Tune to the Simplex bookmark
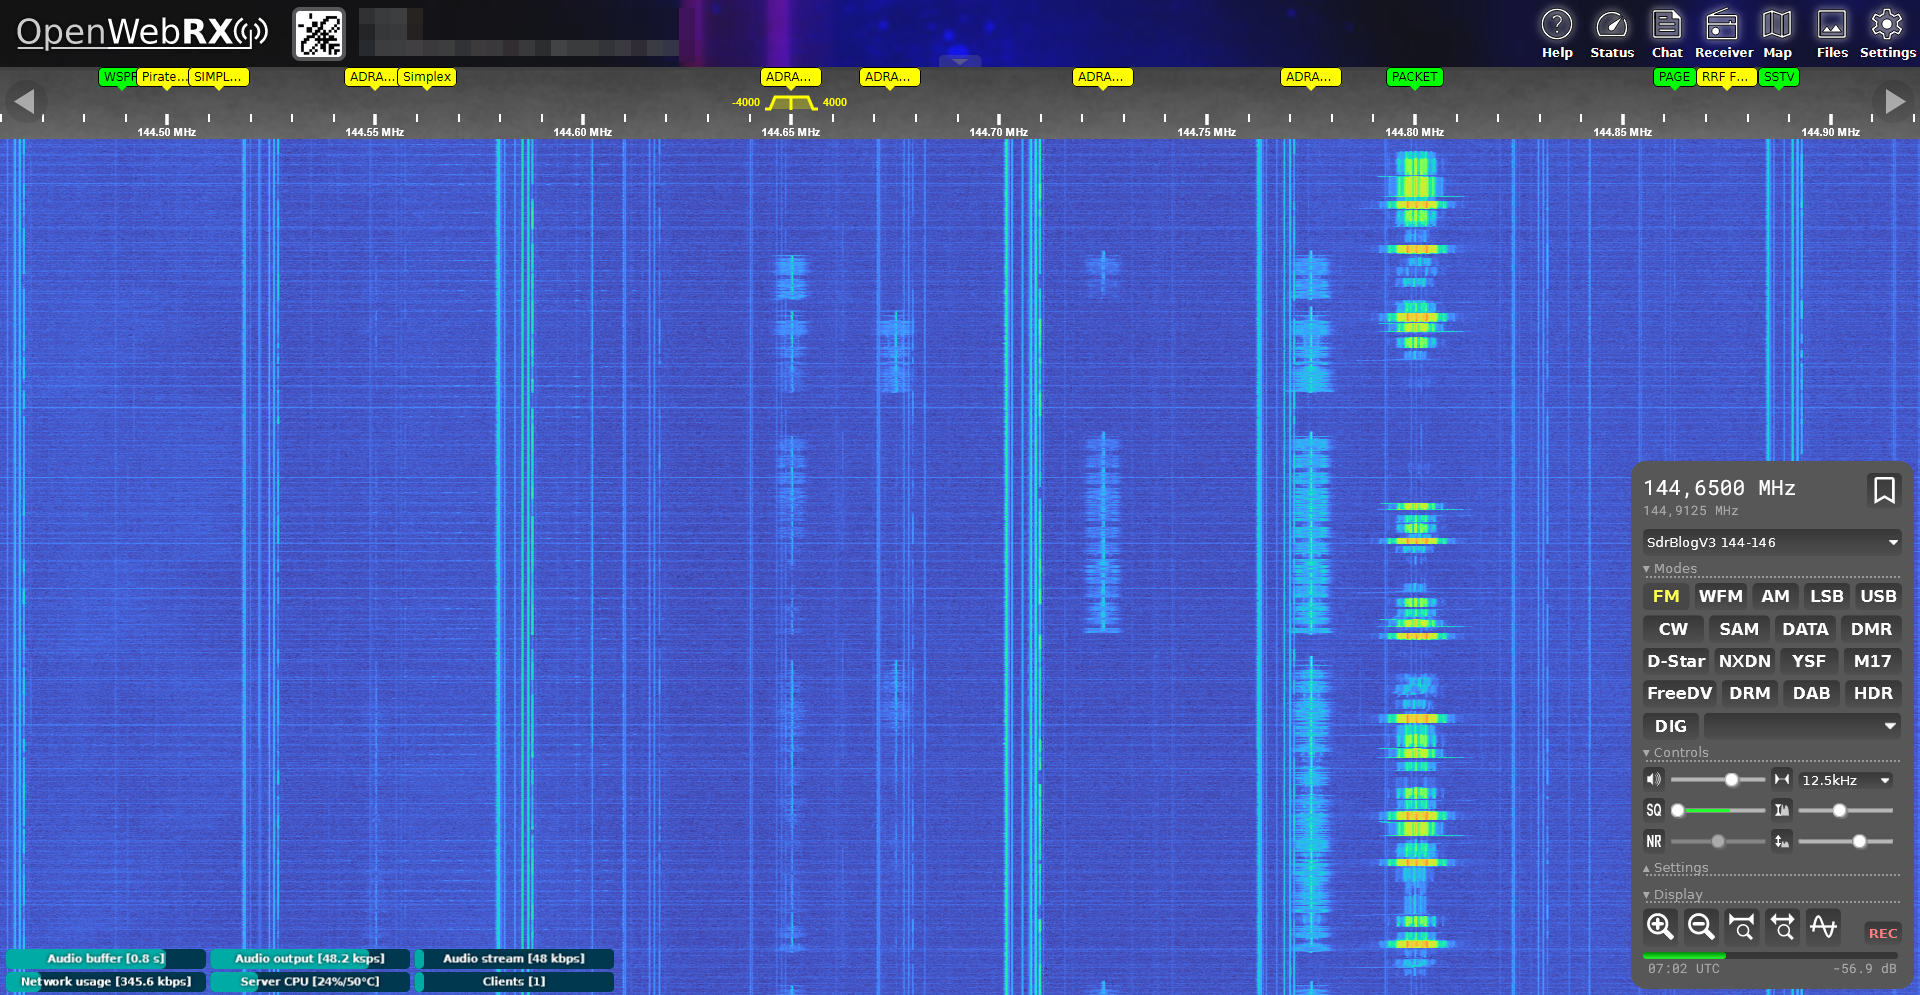The width and height of the screenshot is (1920, 995). [427, 77]
